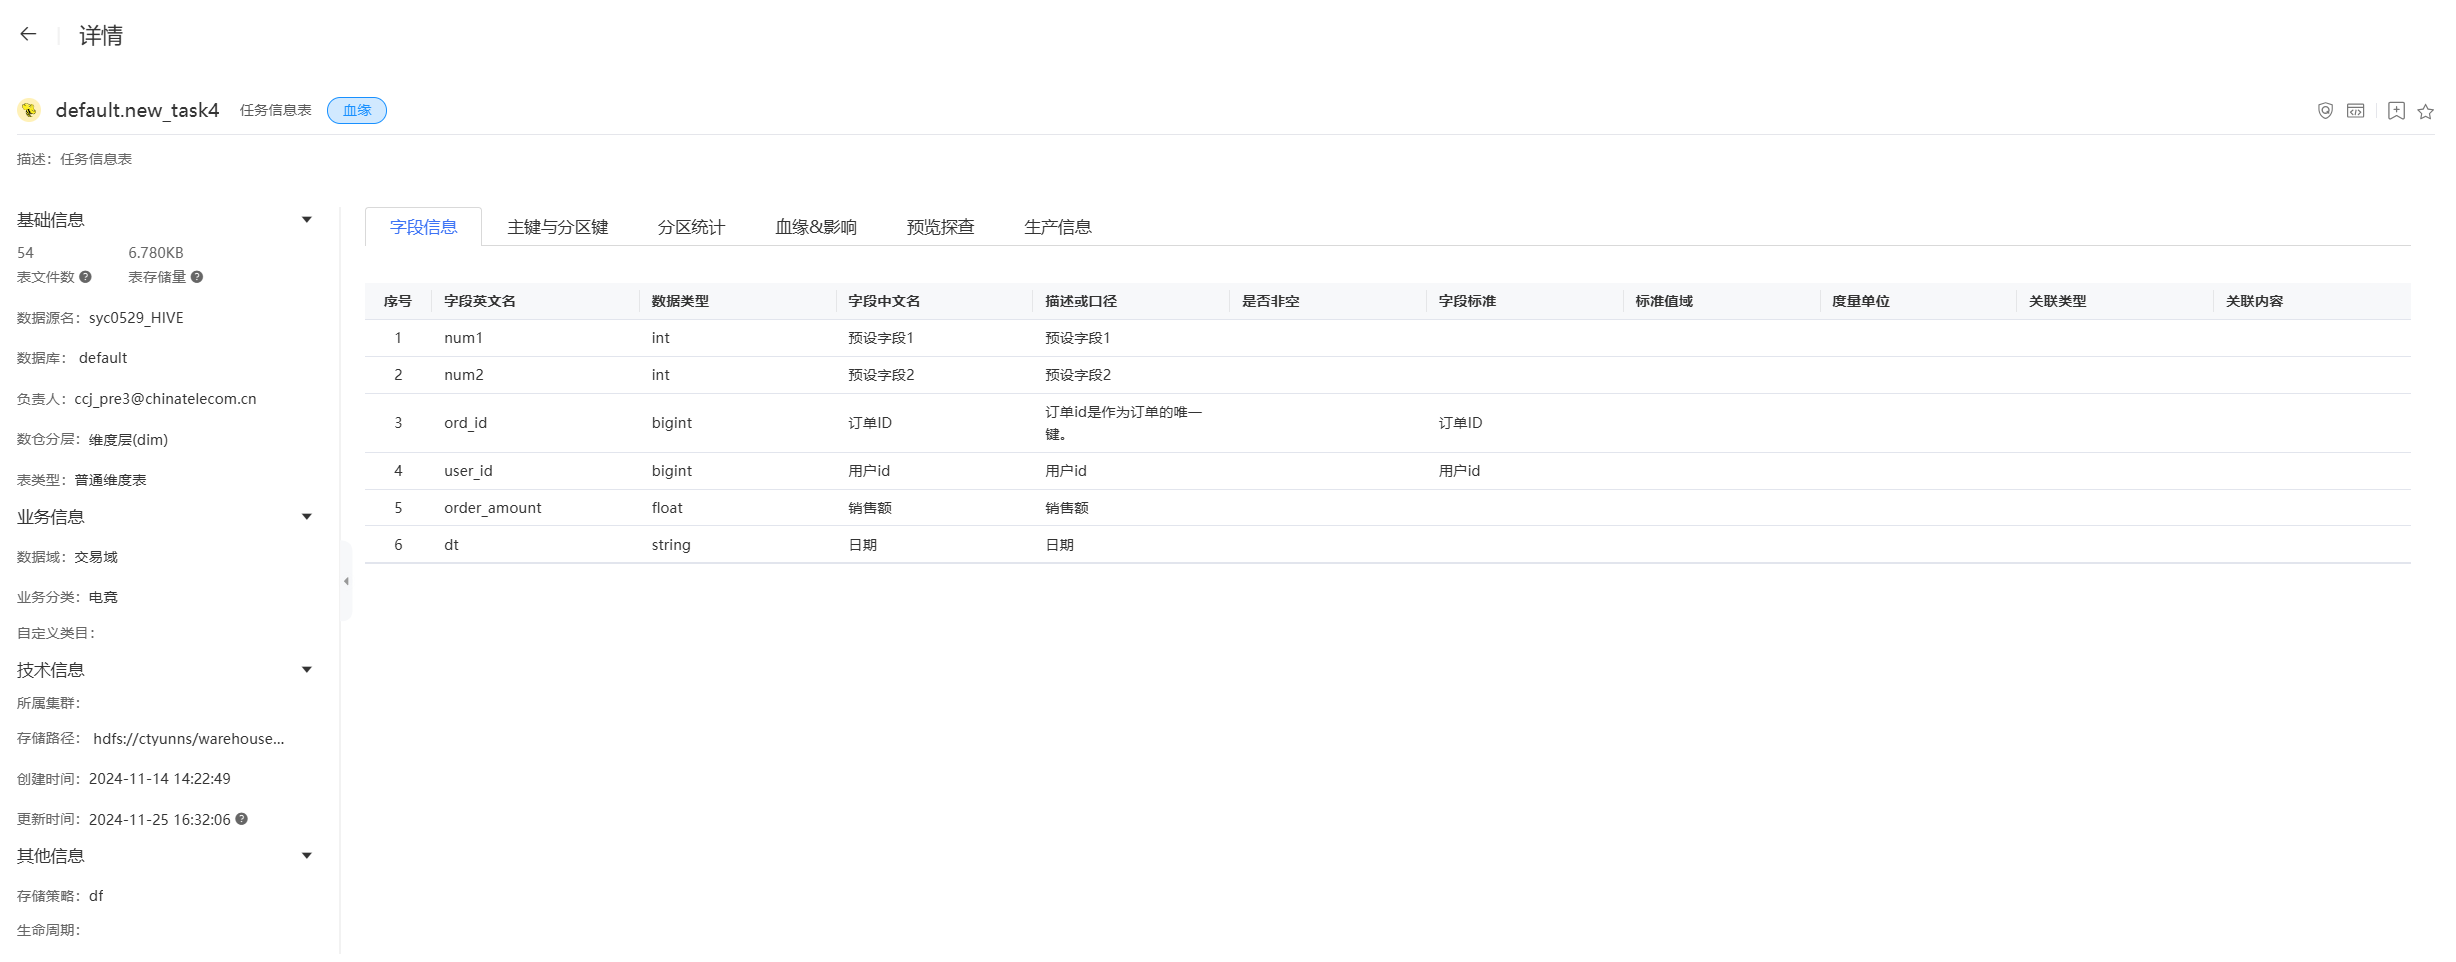Open the 分区统计 tab

pos(691,227)
